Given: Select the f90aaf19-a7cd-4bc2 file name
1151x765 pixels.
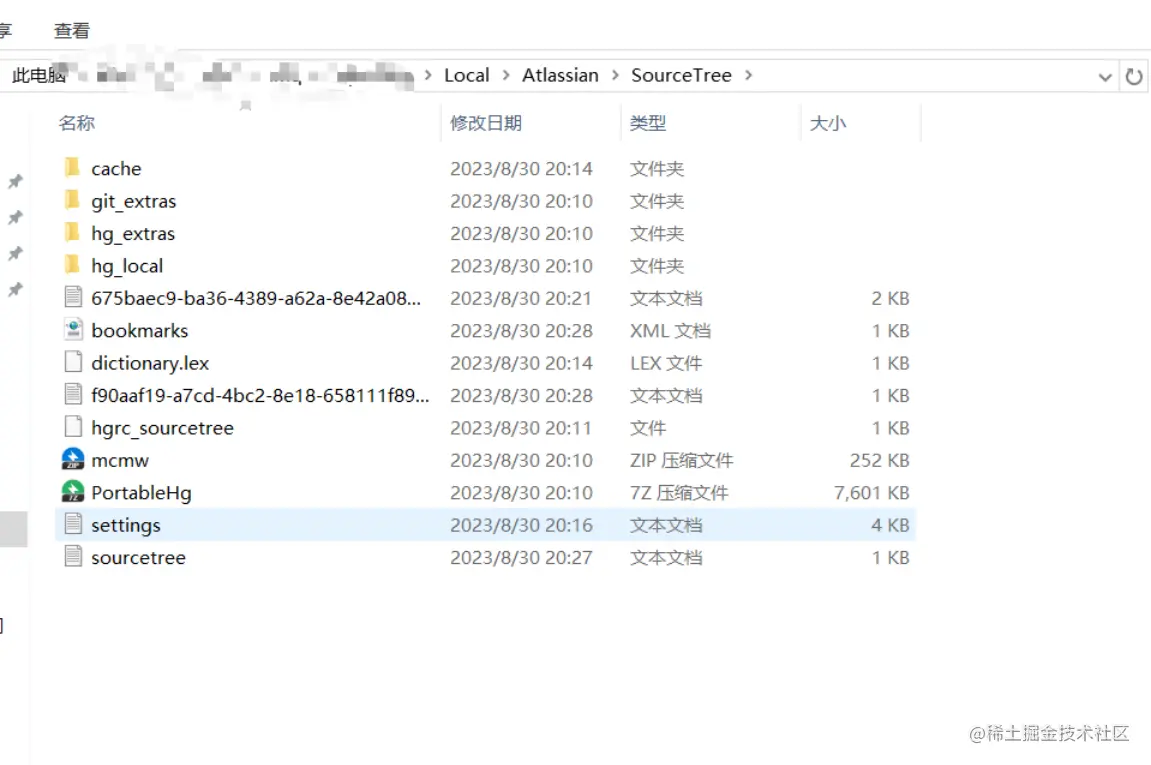Looking at the screenshot, I should 260,395.
